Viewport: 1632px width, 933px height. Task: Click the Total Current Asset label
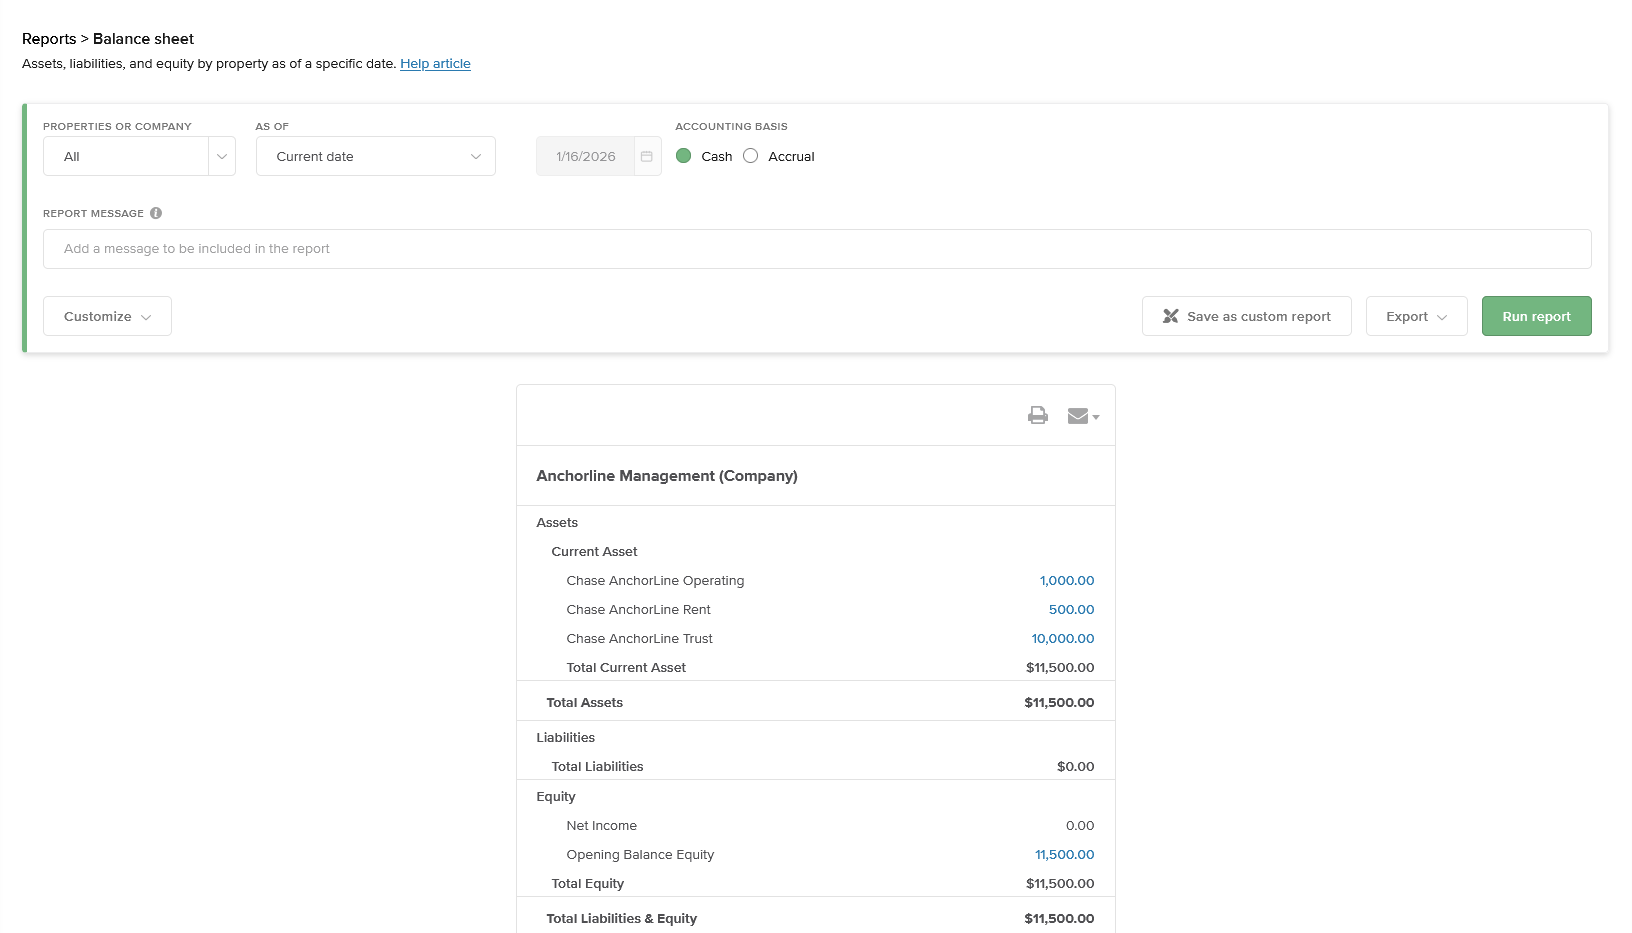(626, 667)
